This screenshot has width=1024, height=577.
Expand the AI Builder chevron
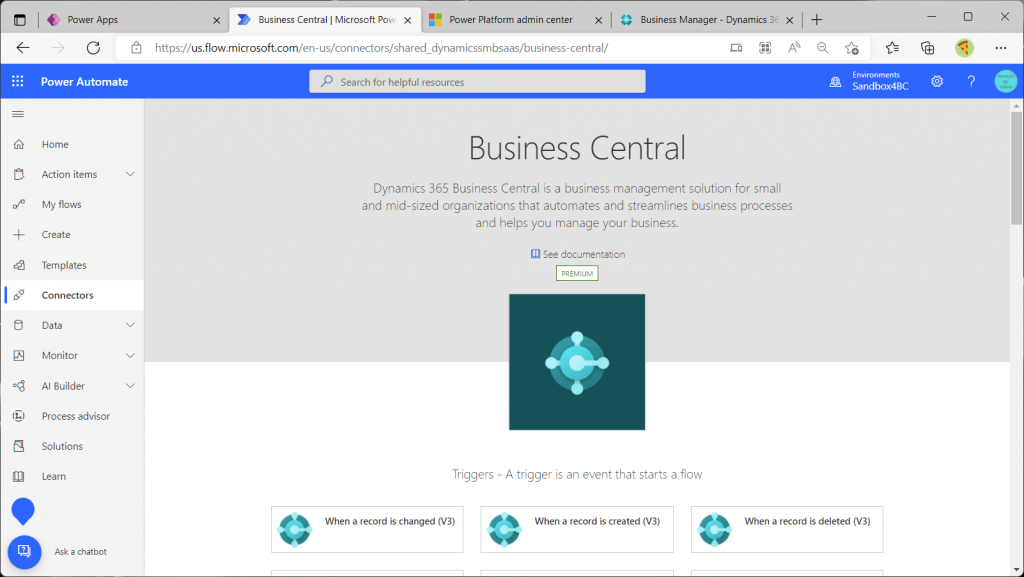pyautogui.click(x=130, y=386)
